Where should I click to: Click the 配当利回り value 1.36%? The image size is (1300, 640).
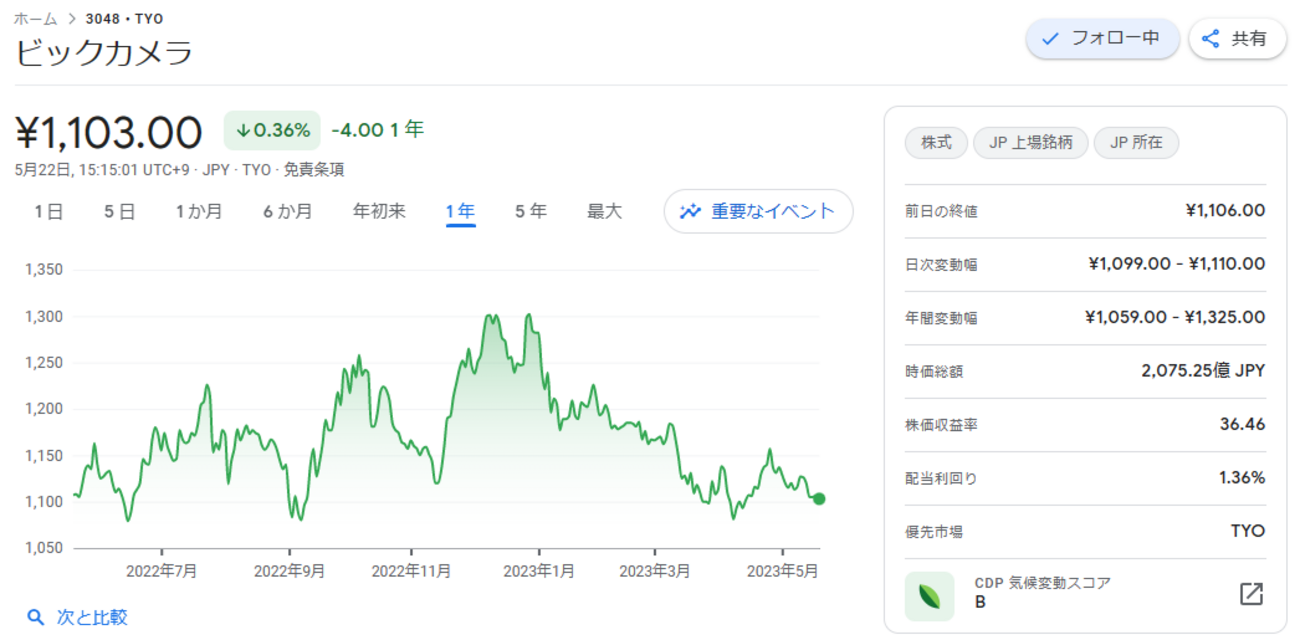1242,478
